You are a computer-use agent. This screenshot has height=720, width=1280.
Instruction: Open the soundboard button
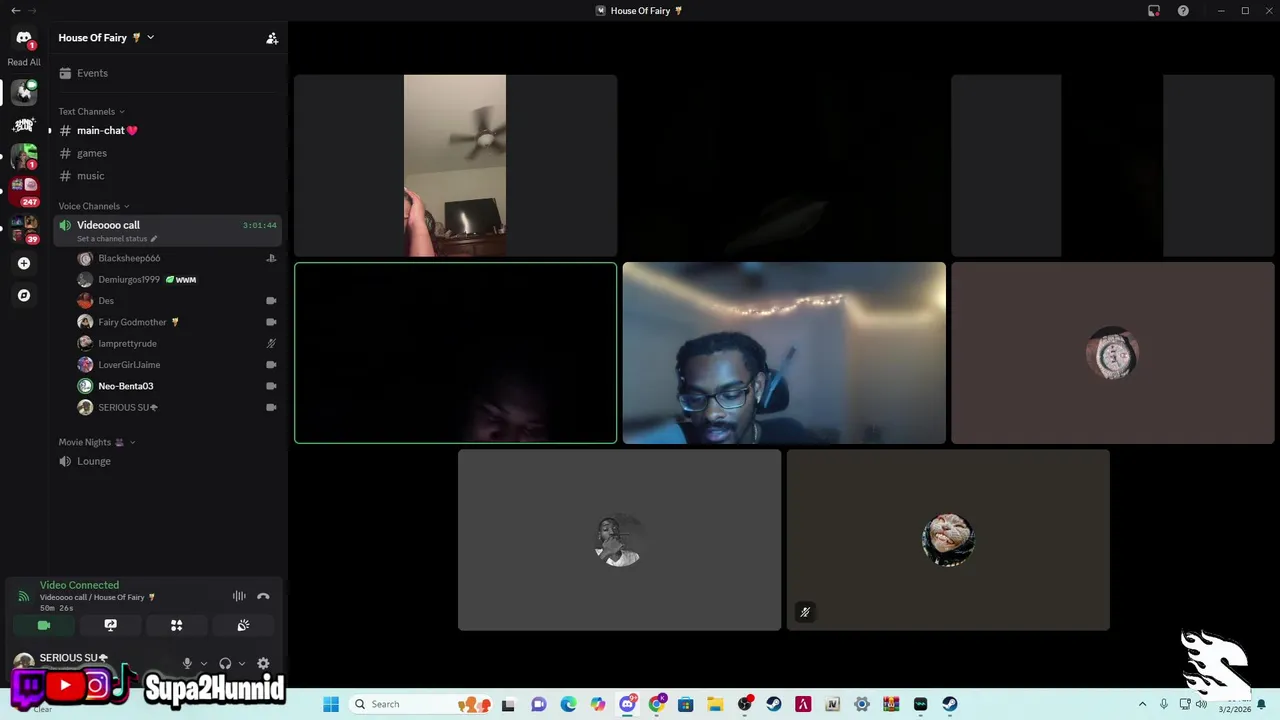coord(243,625)
